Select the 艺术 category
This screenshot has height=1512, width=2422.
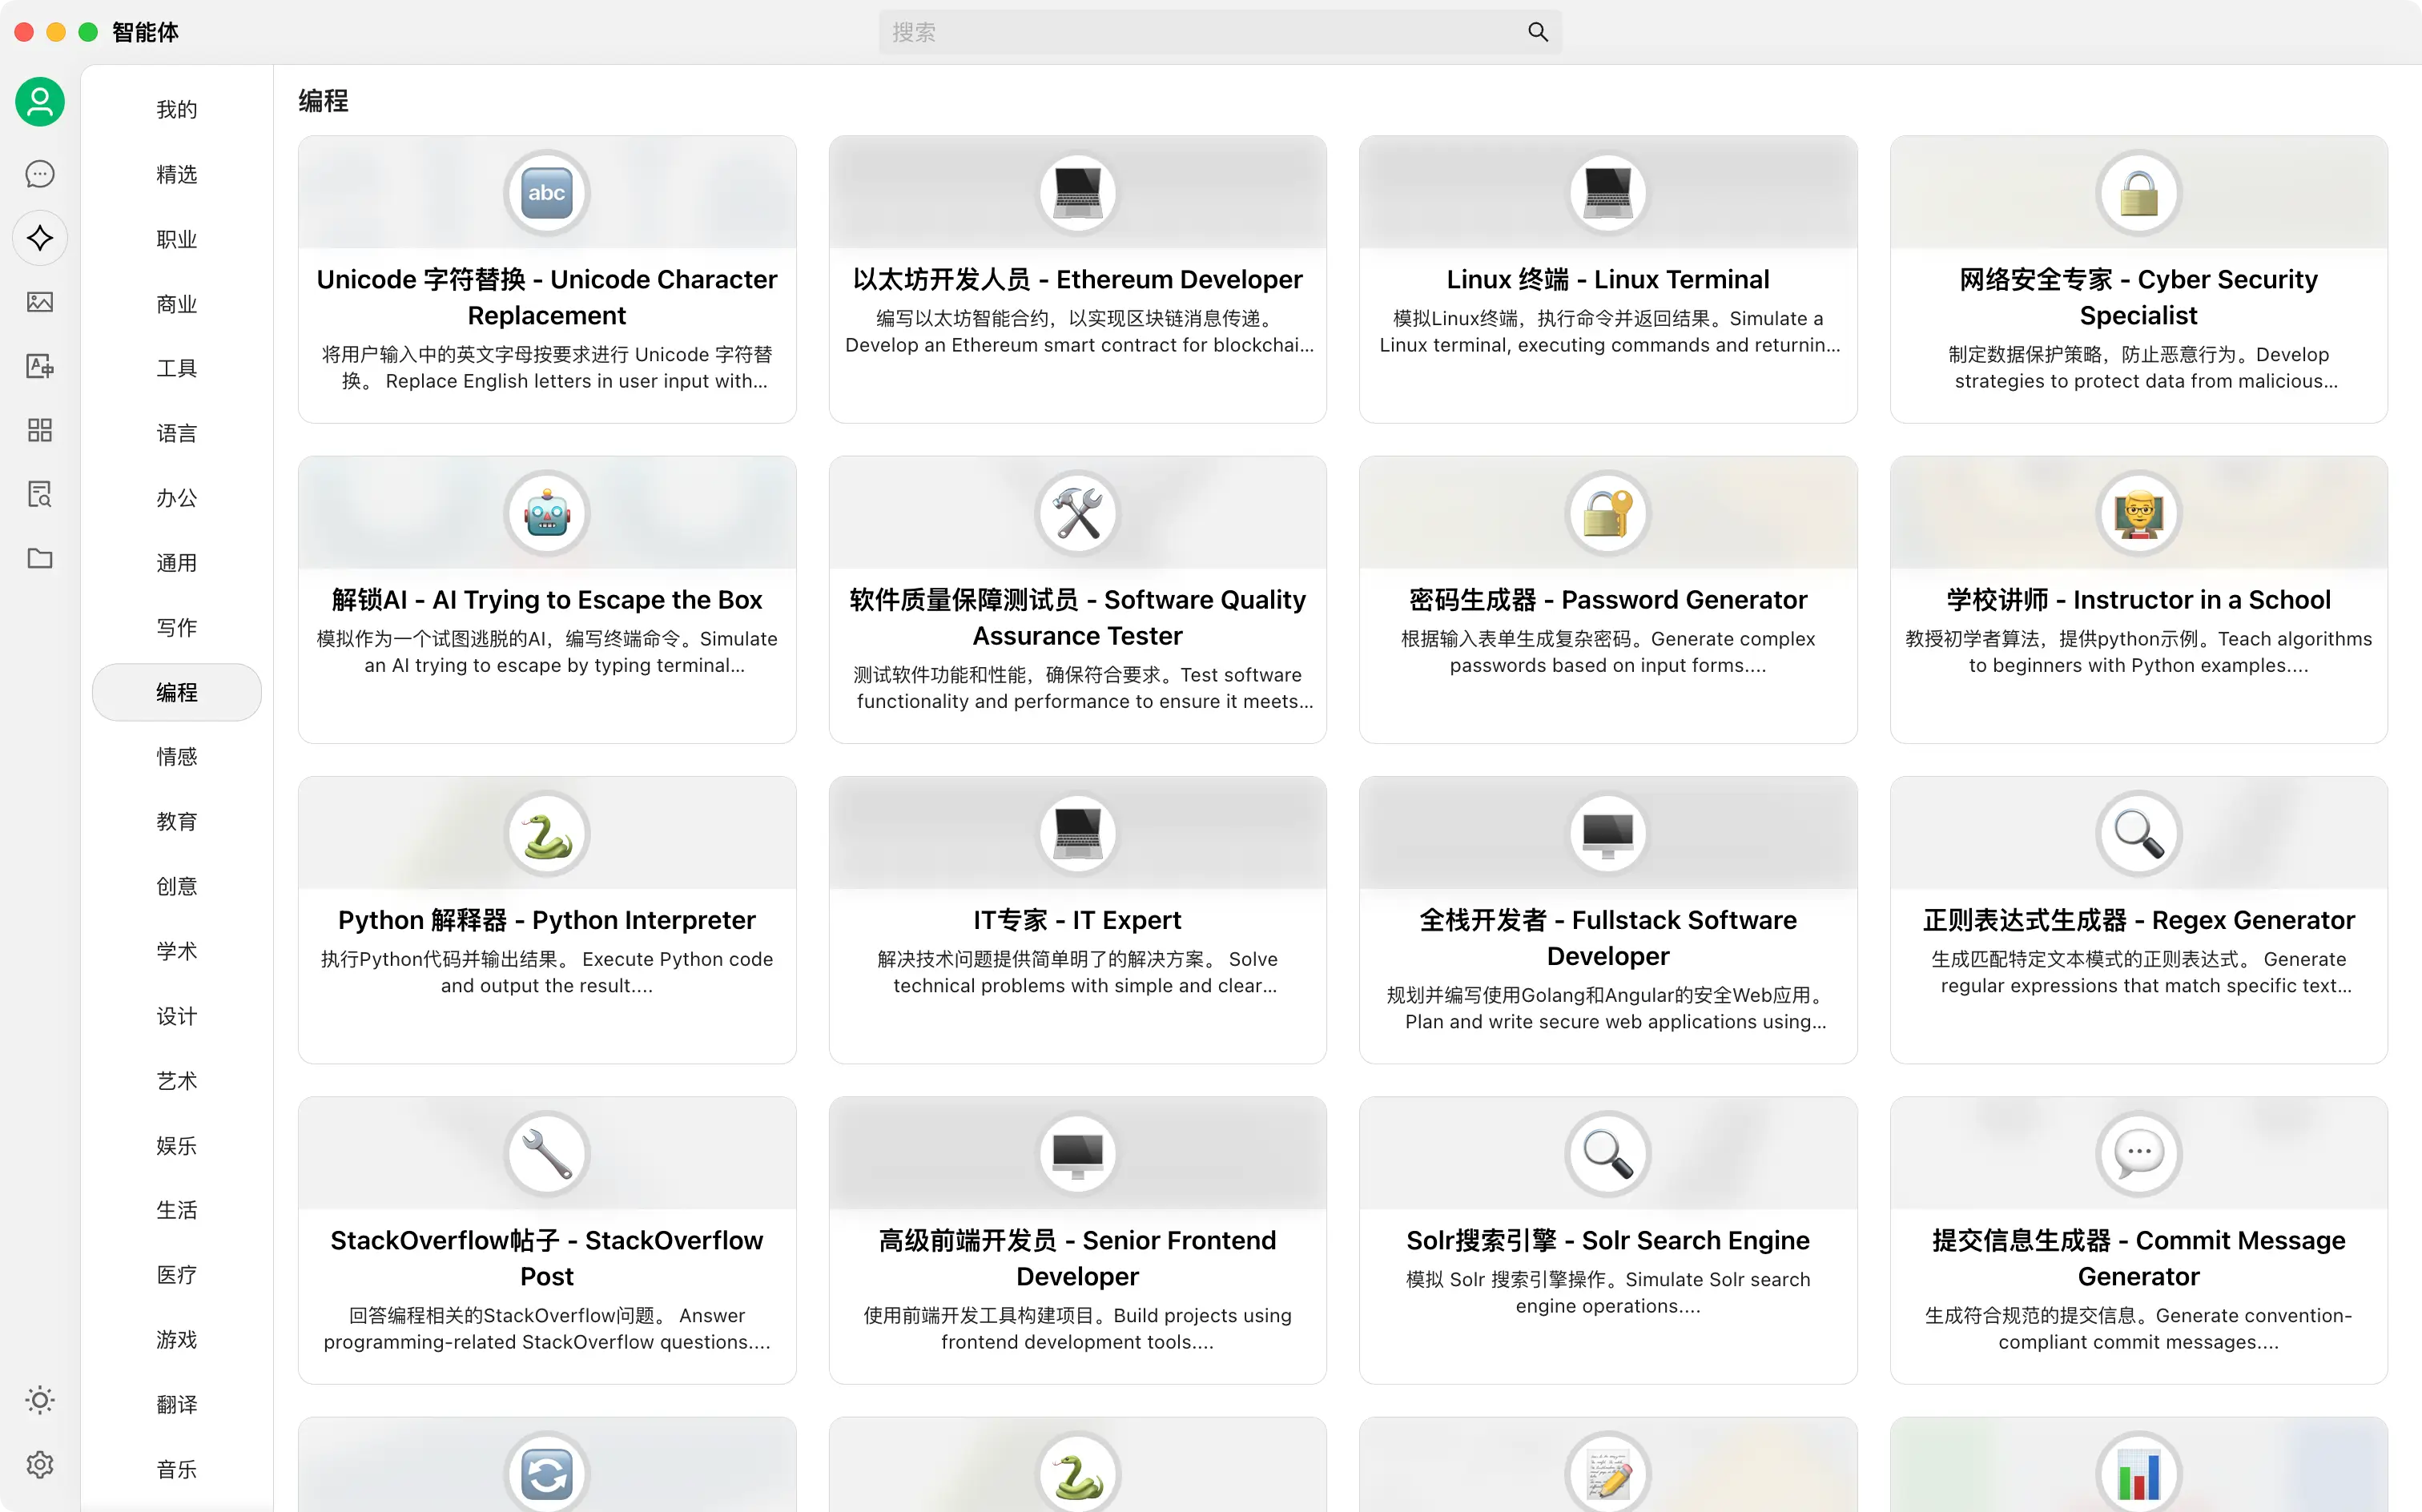click(x=177, y=1081)
